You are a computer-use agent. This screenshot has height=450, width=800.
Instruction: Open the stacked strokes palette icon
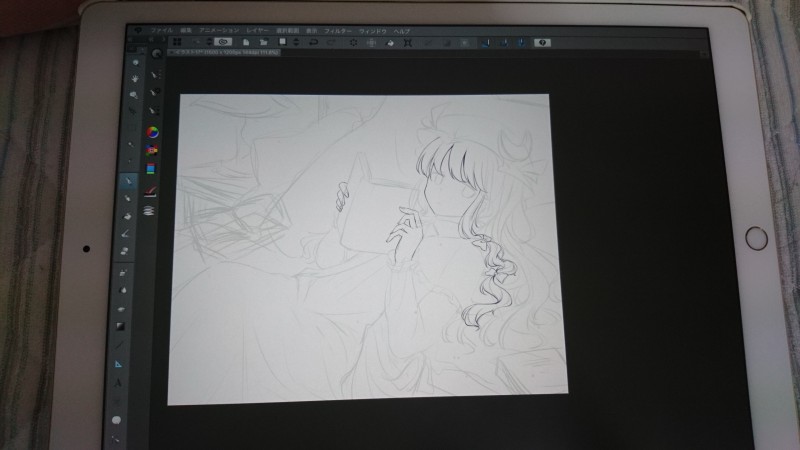click(148, 210)
